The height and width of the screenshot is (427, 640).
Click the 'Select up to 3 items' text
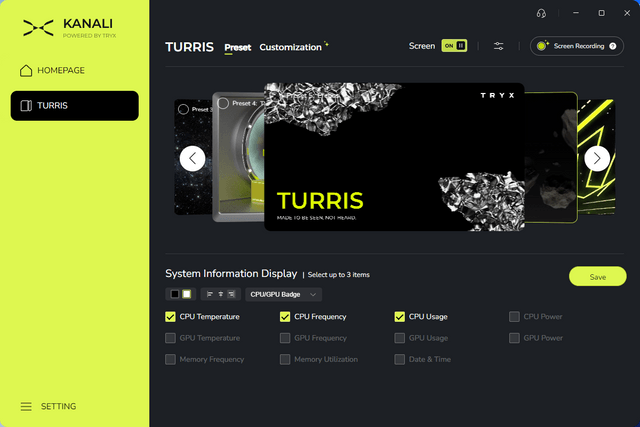click(338, 275)
